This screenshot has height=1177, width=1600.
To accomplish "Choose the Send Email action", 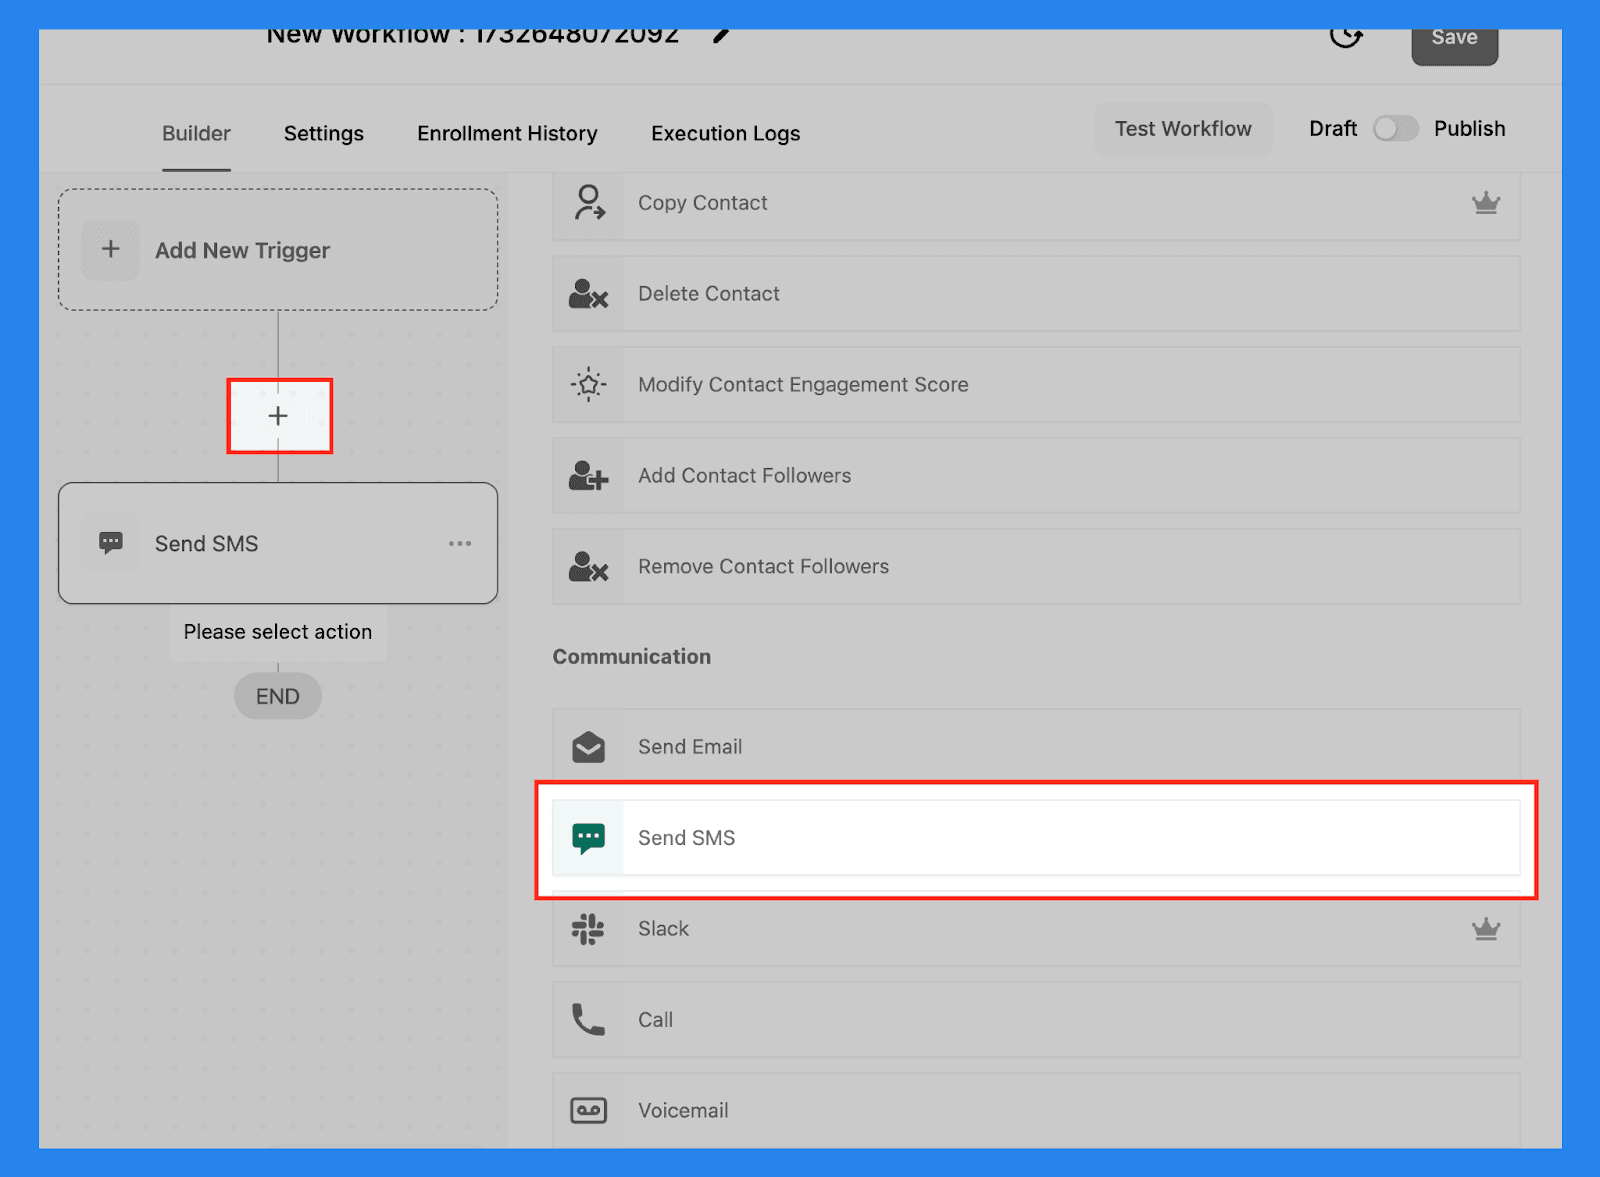I will point(1036,747).
